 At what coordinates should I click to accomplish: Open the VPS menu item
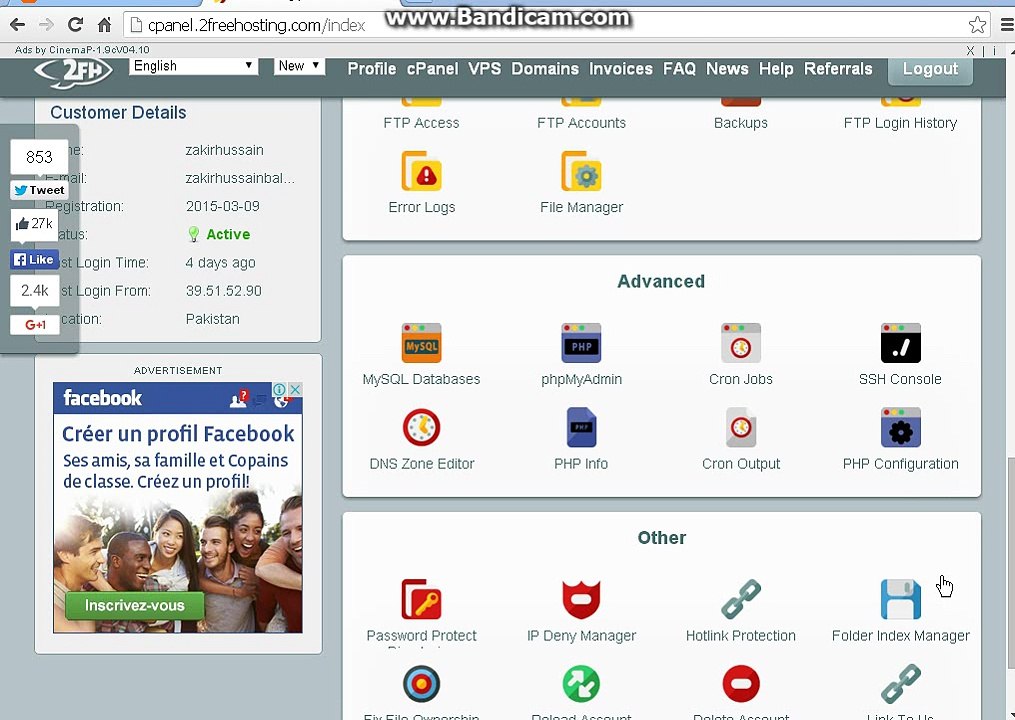click(485, 69)
